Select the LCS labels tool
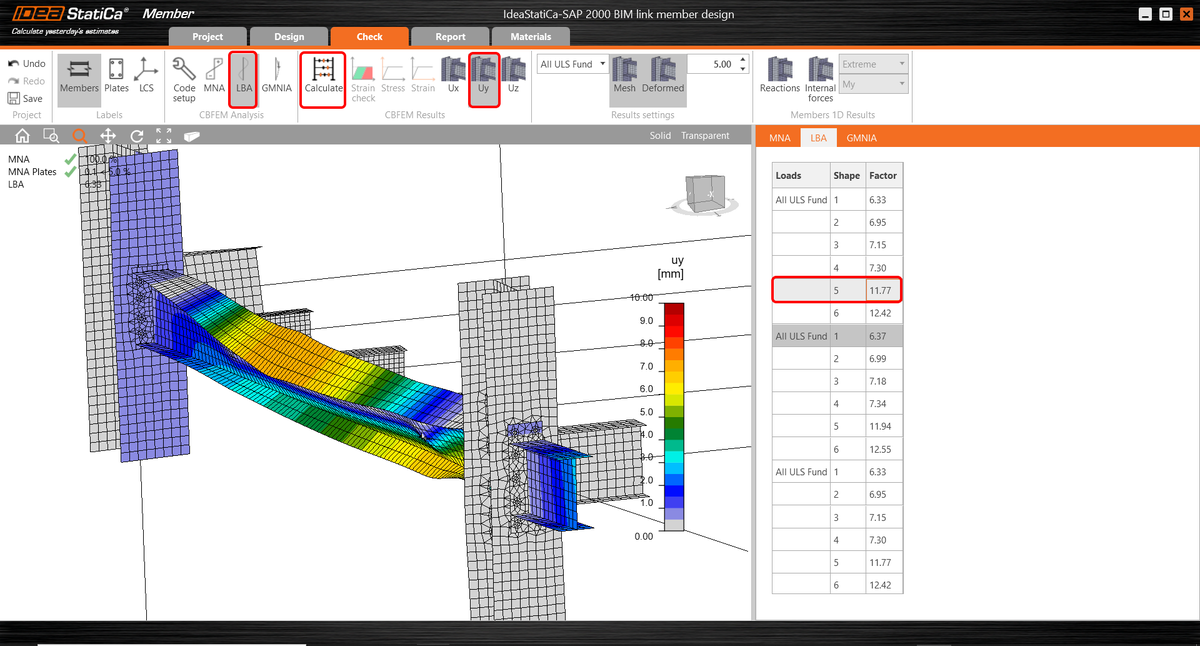This screenshot has width=1200, height=646. (x=146, y=78)
